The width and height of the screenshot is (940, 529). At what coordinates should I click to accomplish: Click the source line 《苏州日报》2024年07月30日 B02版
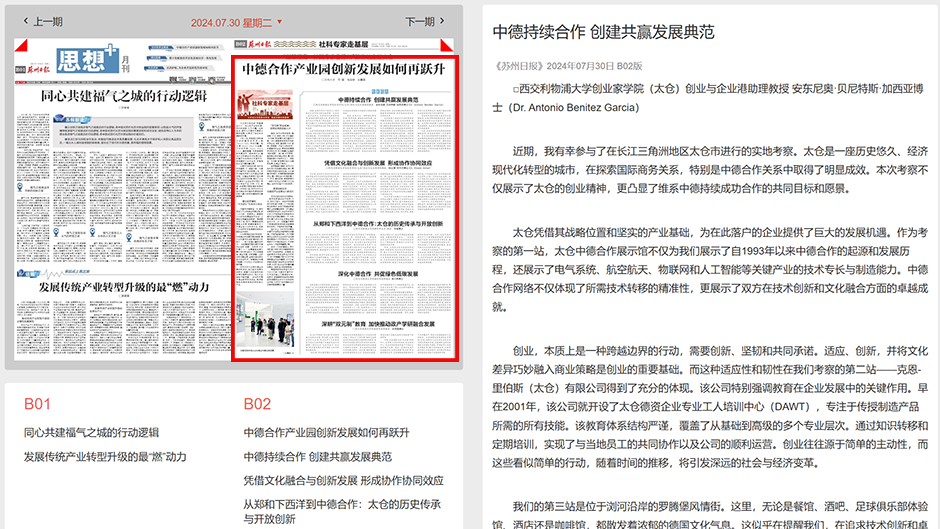568,66
